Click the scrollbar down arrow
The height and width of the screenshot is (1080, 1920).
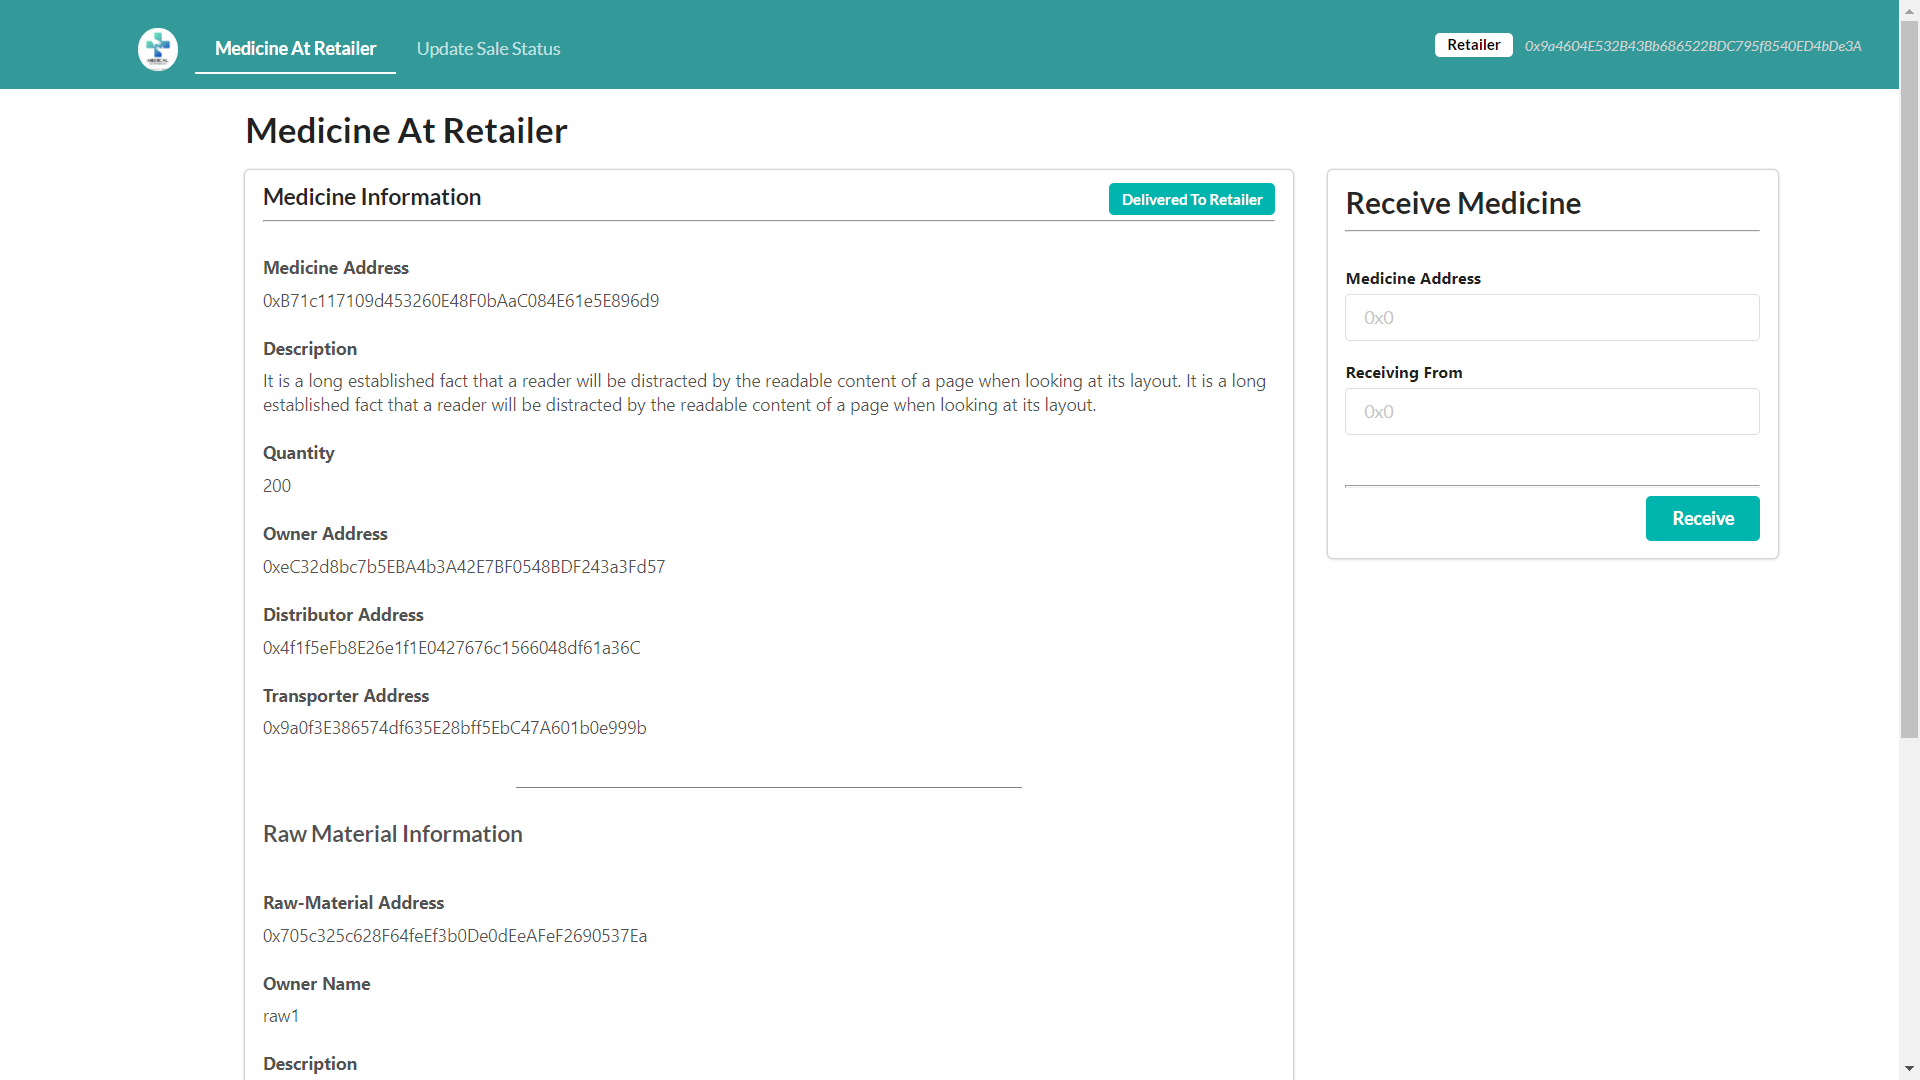pos(1909,1069)
